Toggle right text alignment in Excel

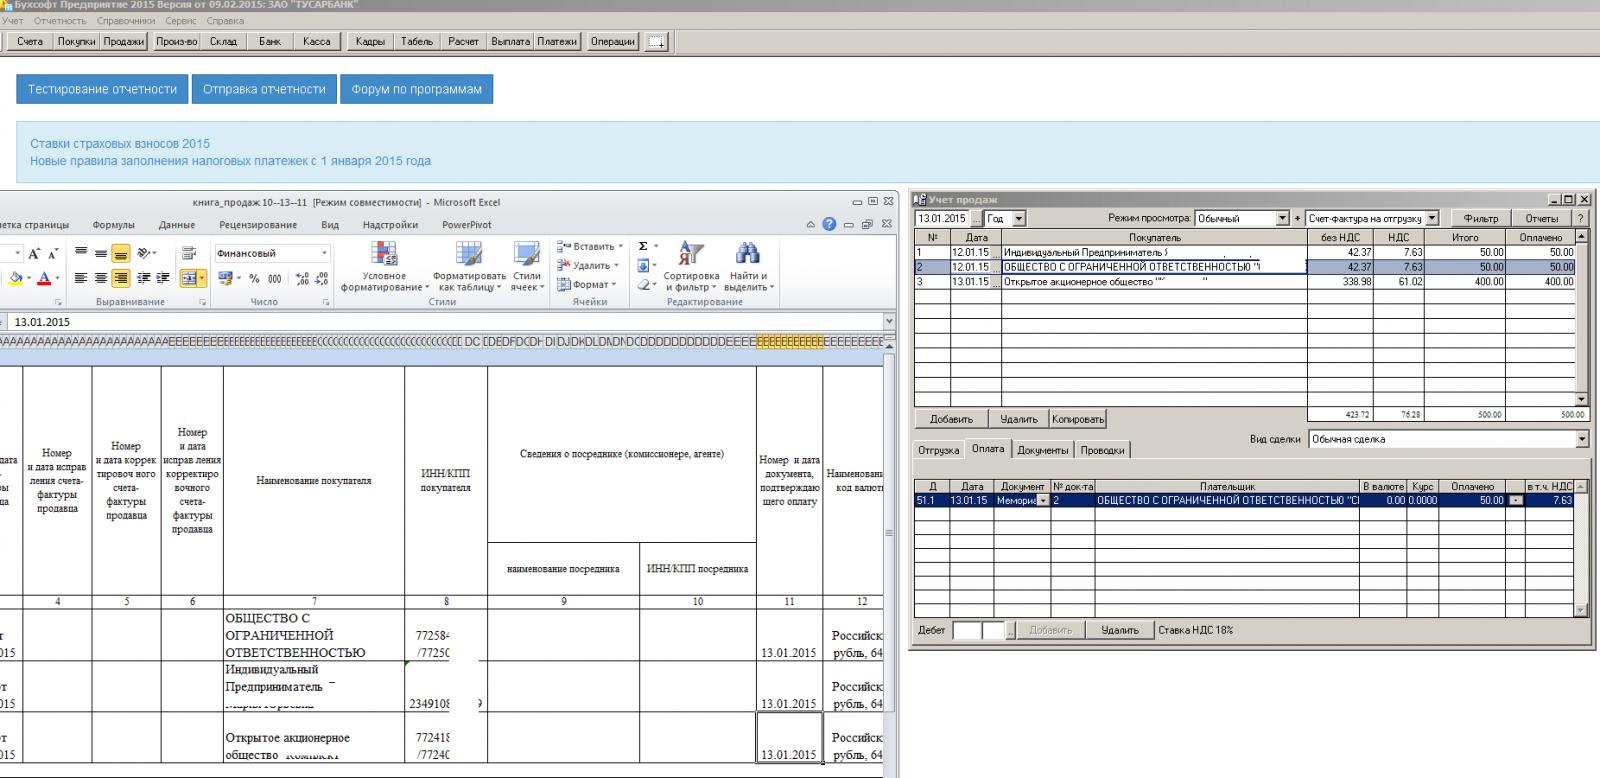tap(120, 279)
